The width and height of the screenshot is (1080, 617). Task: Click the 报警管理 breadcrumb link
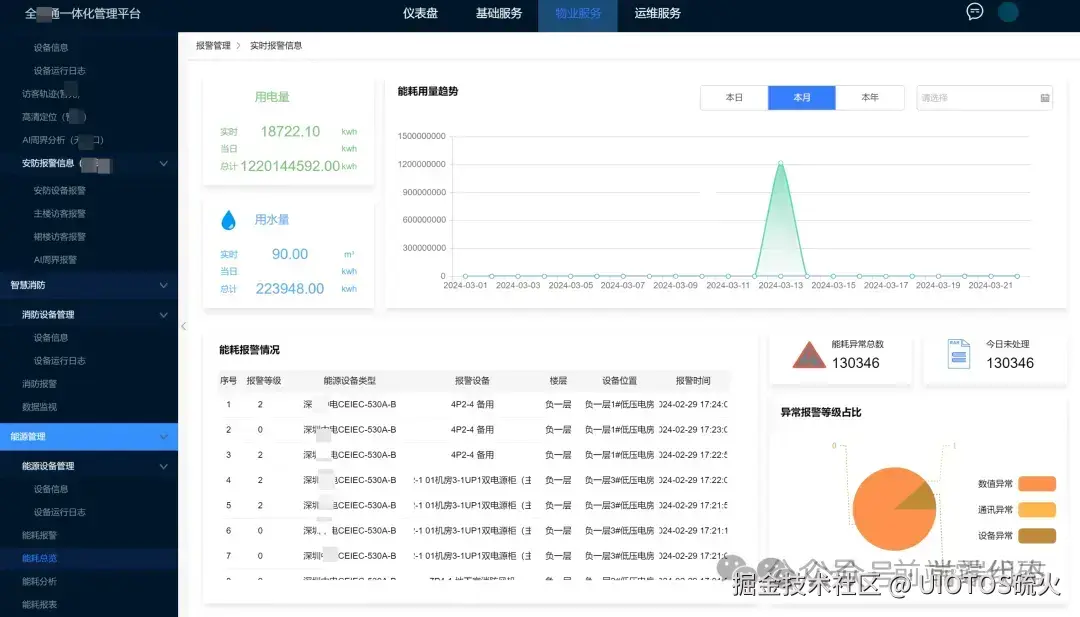(212, 45)
